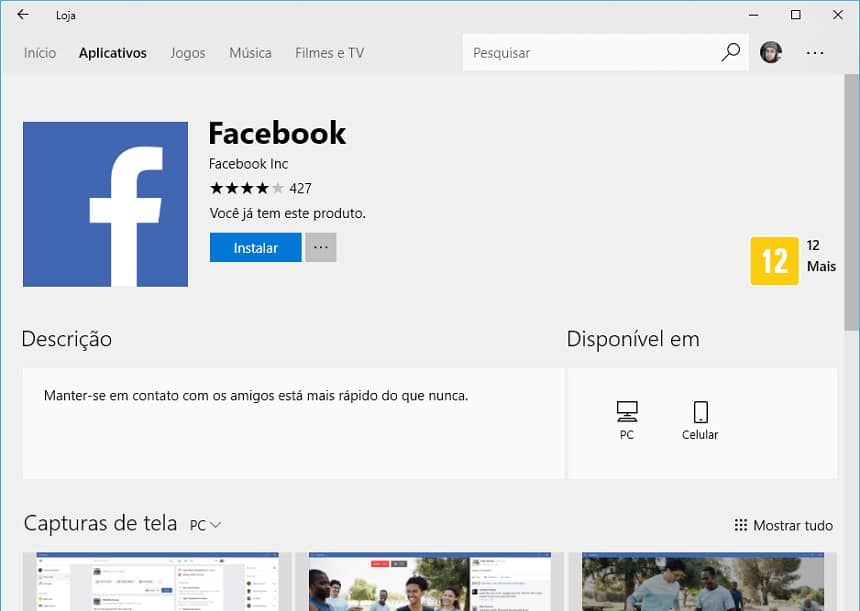Open the Início tab
Screen dimensions: 860x611
40,53
